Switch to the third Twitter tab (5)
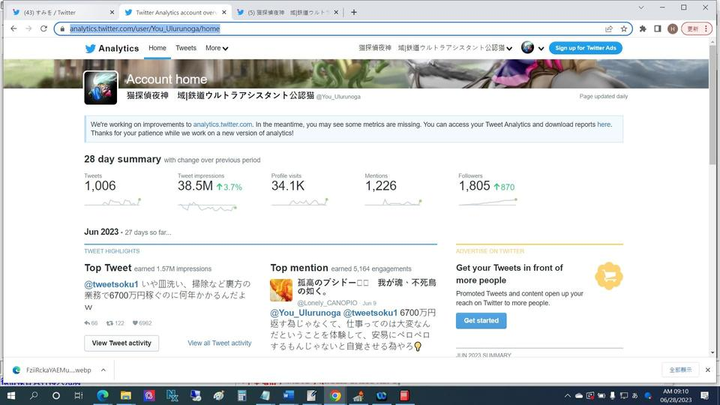Image resolution: width=720 pixels, height=405 pixels. tap(287, 12)
